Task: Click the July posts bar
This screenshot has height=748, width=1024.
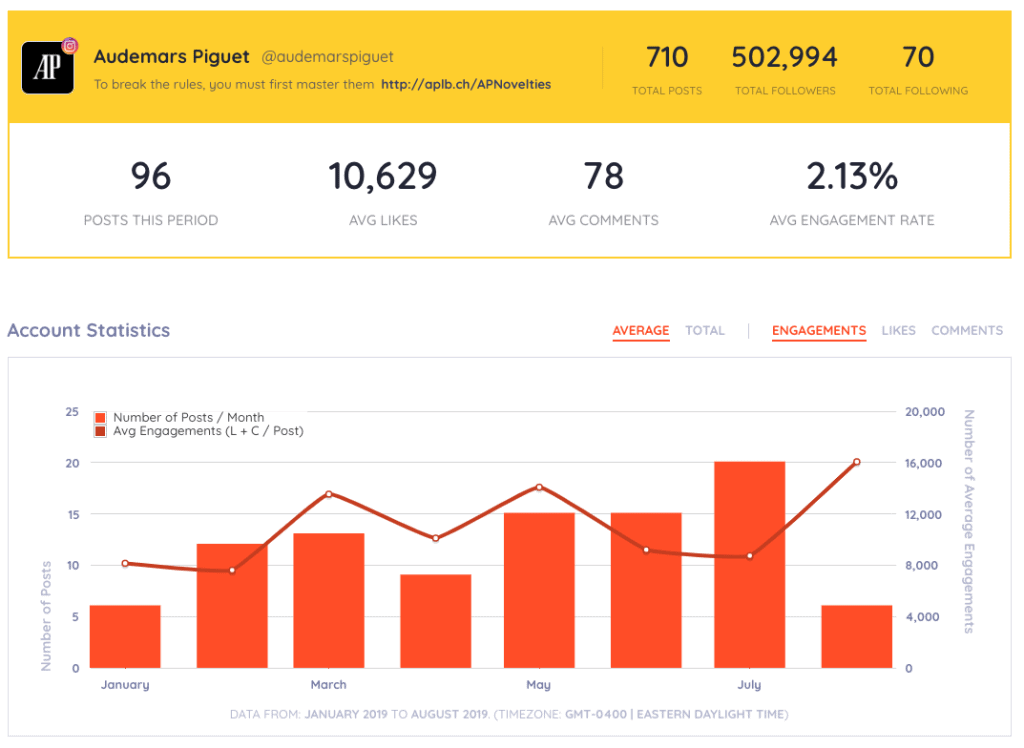Action: [x=750, y=565]
